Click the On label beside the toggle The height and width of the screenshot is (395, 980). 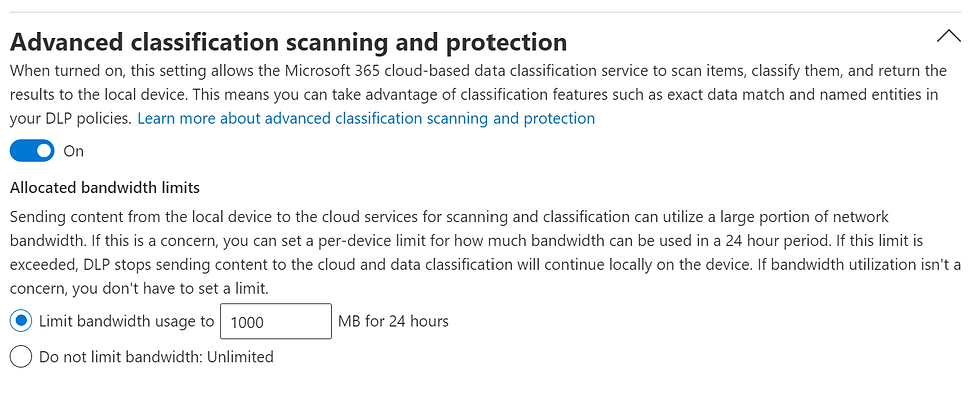[x=74, y=151]
